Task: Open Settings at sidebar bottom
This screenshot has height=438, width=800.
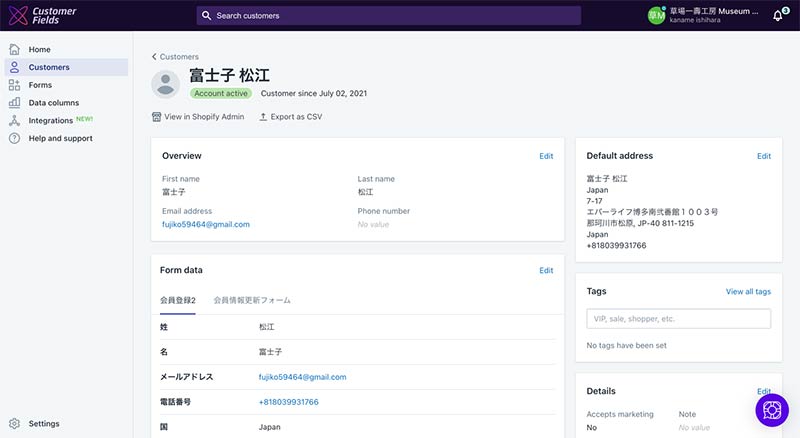Action: pos(43,424)
